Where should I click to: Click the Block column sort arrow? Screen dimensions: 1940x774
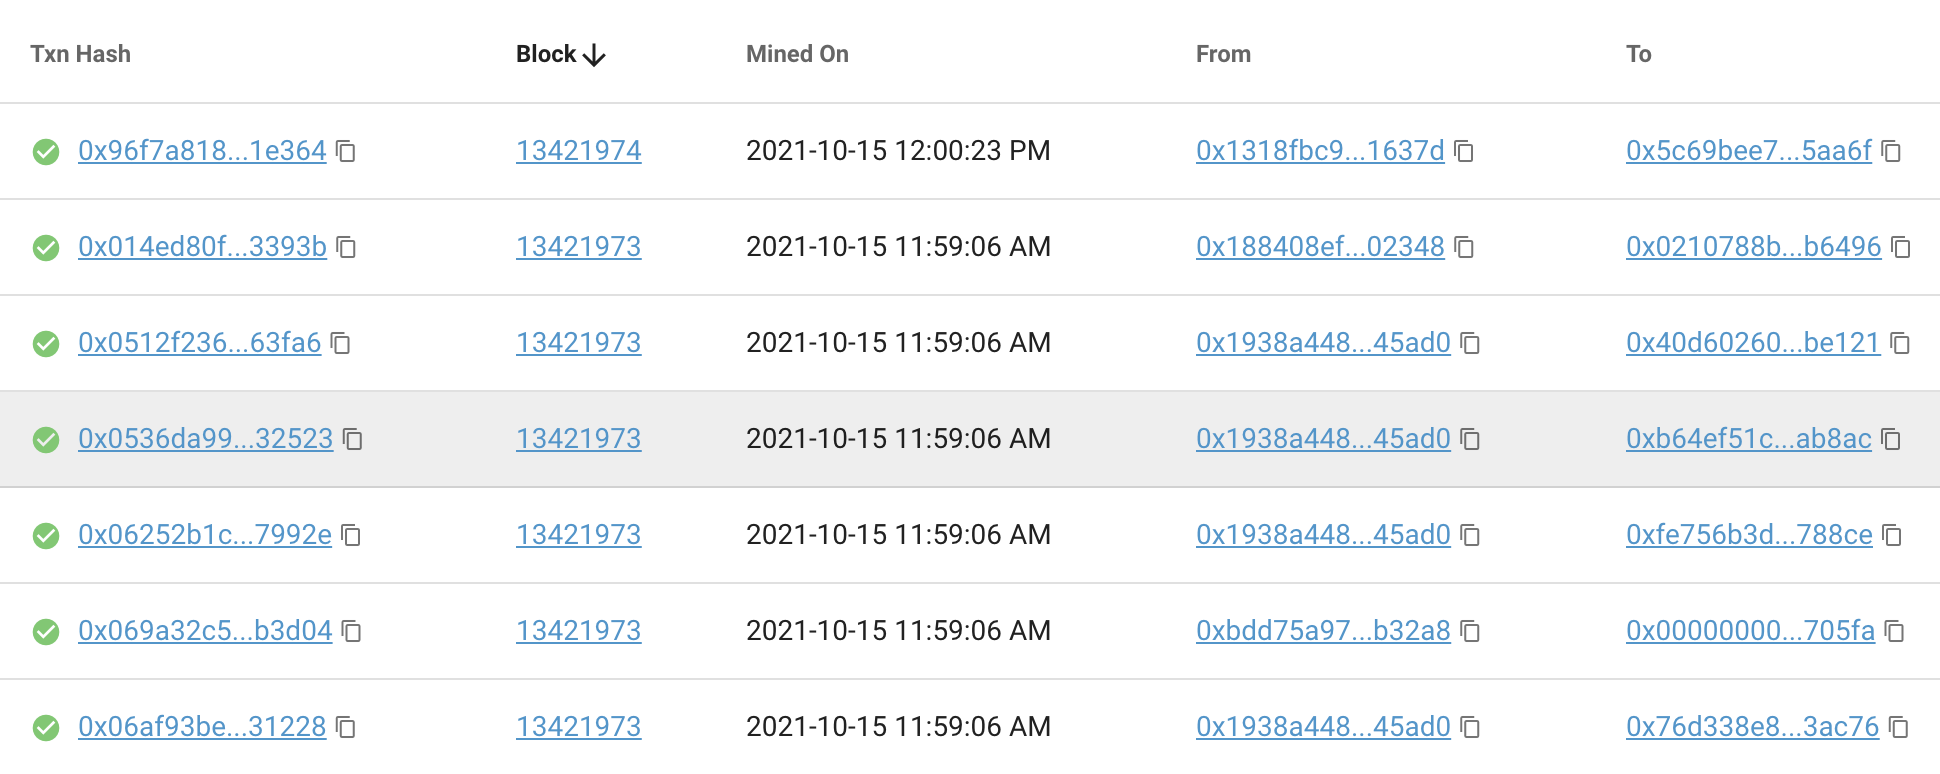tap(593, 55)
